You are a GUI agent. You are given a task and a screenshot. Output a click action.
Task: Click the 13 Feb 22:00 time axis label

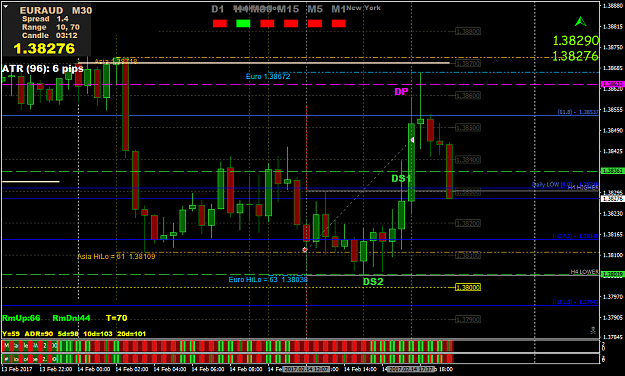point(55,369)
